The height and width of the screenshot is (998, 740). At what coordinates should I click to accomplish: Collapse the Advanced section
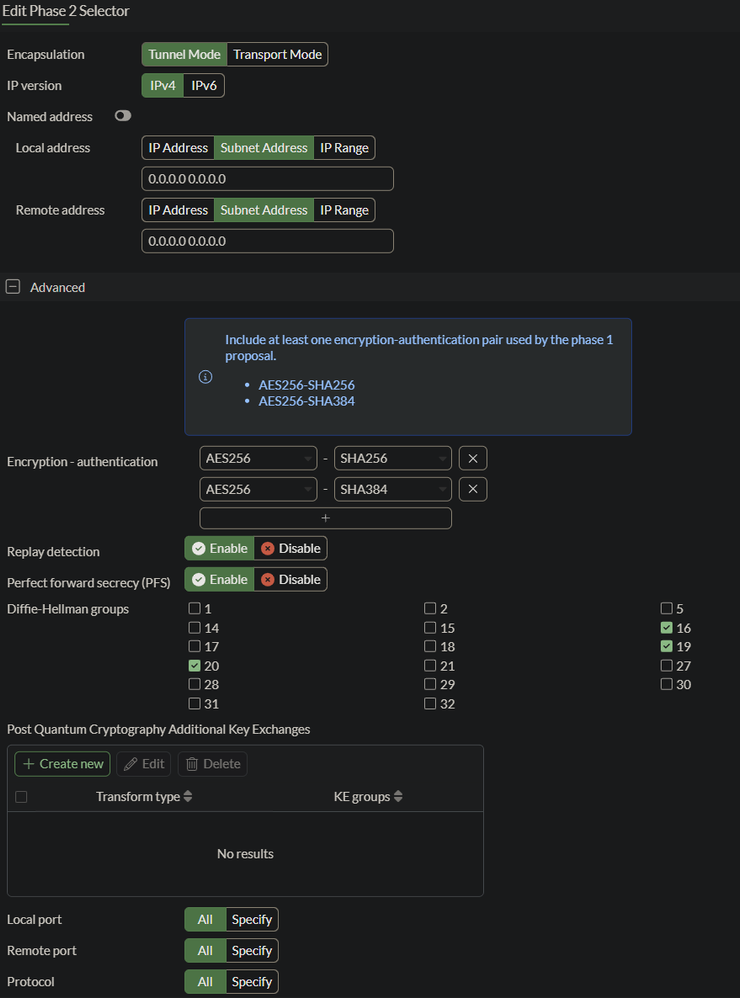(x=13, y=287)
